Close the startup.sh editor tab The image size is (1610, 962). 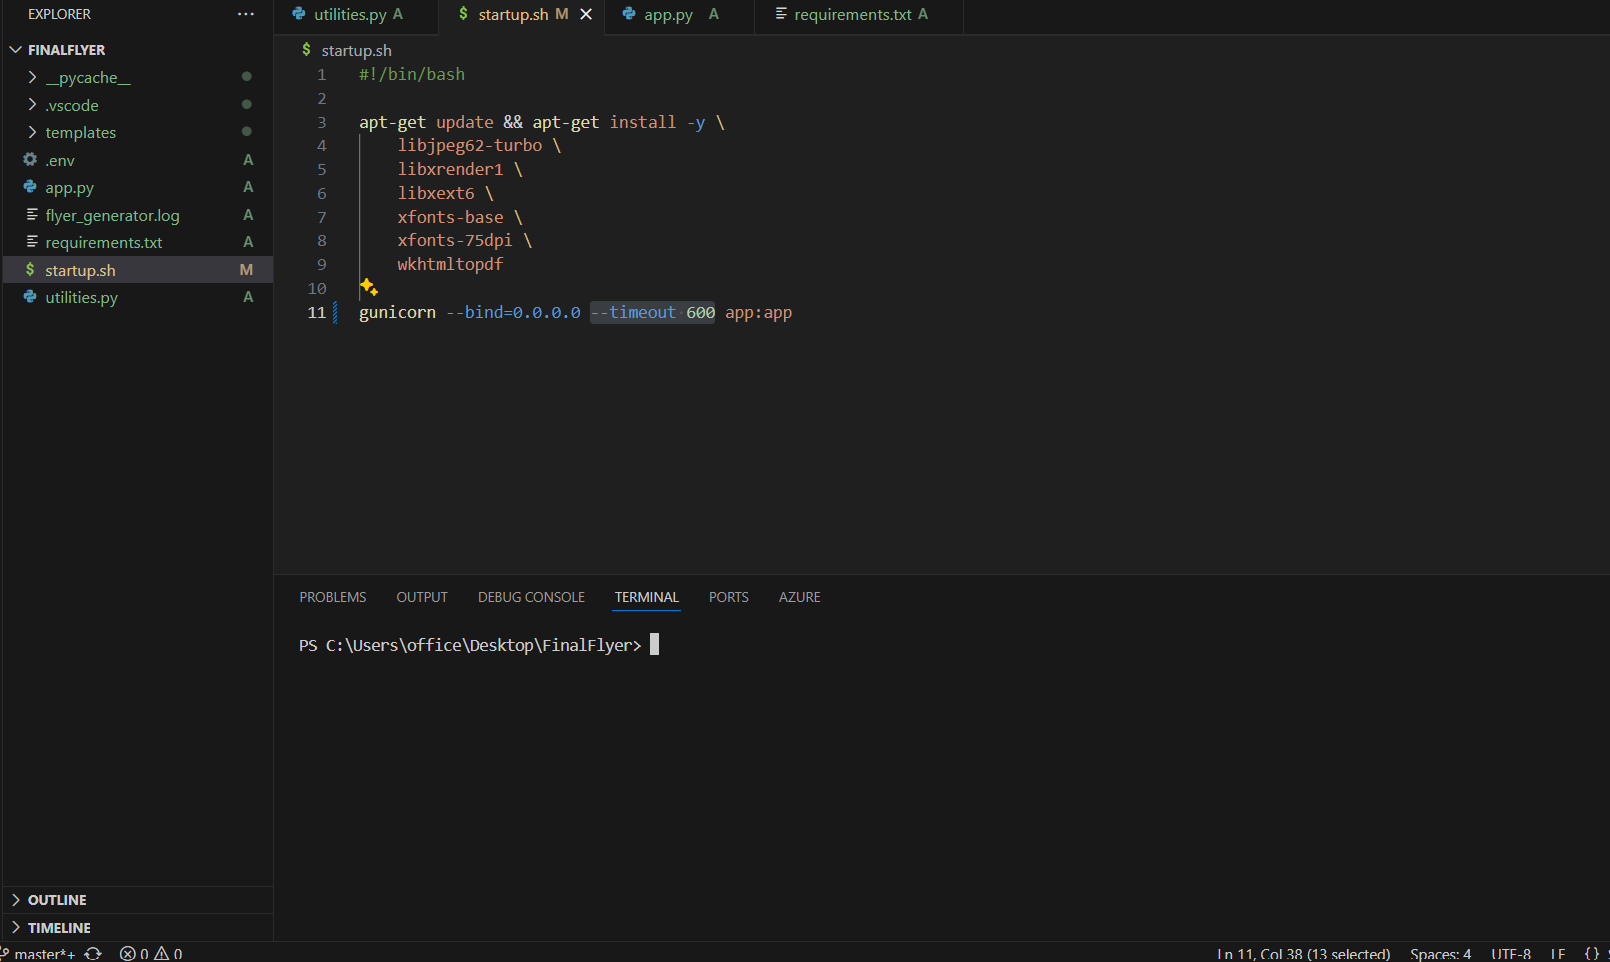(x=586, y=14)
